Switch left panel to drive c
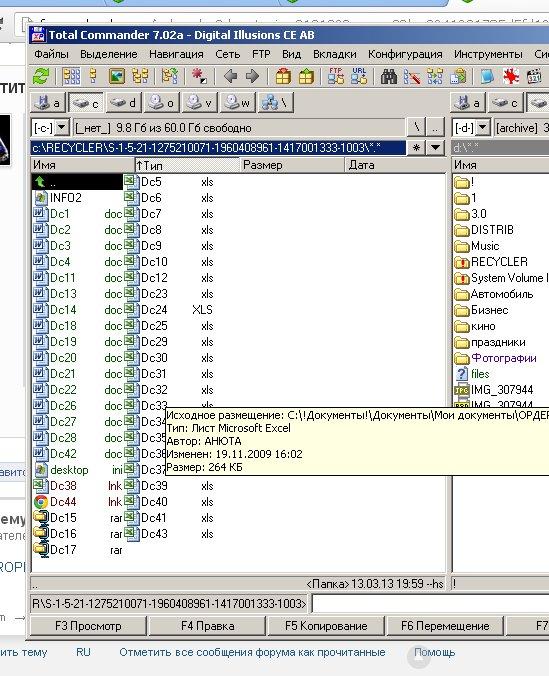The image size is (549, 676). (85, 103)
